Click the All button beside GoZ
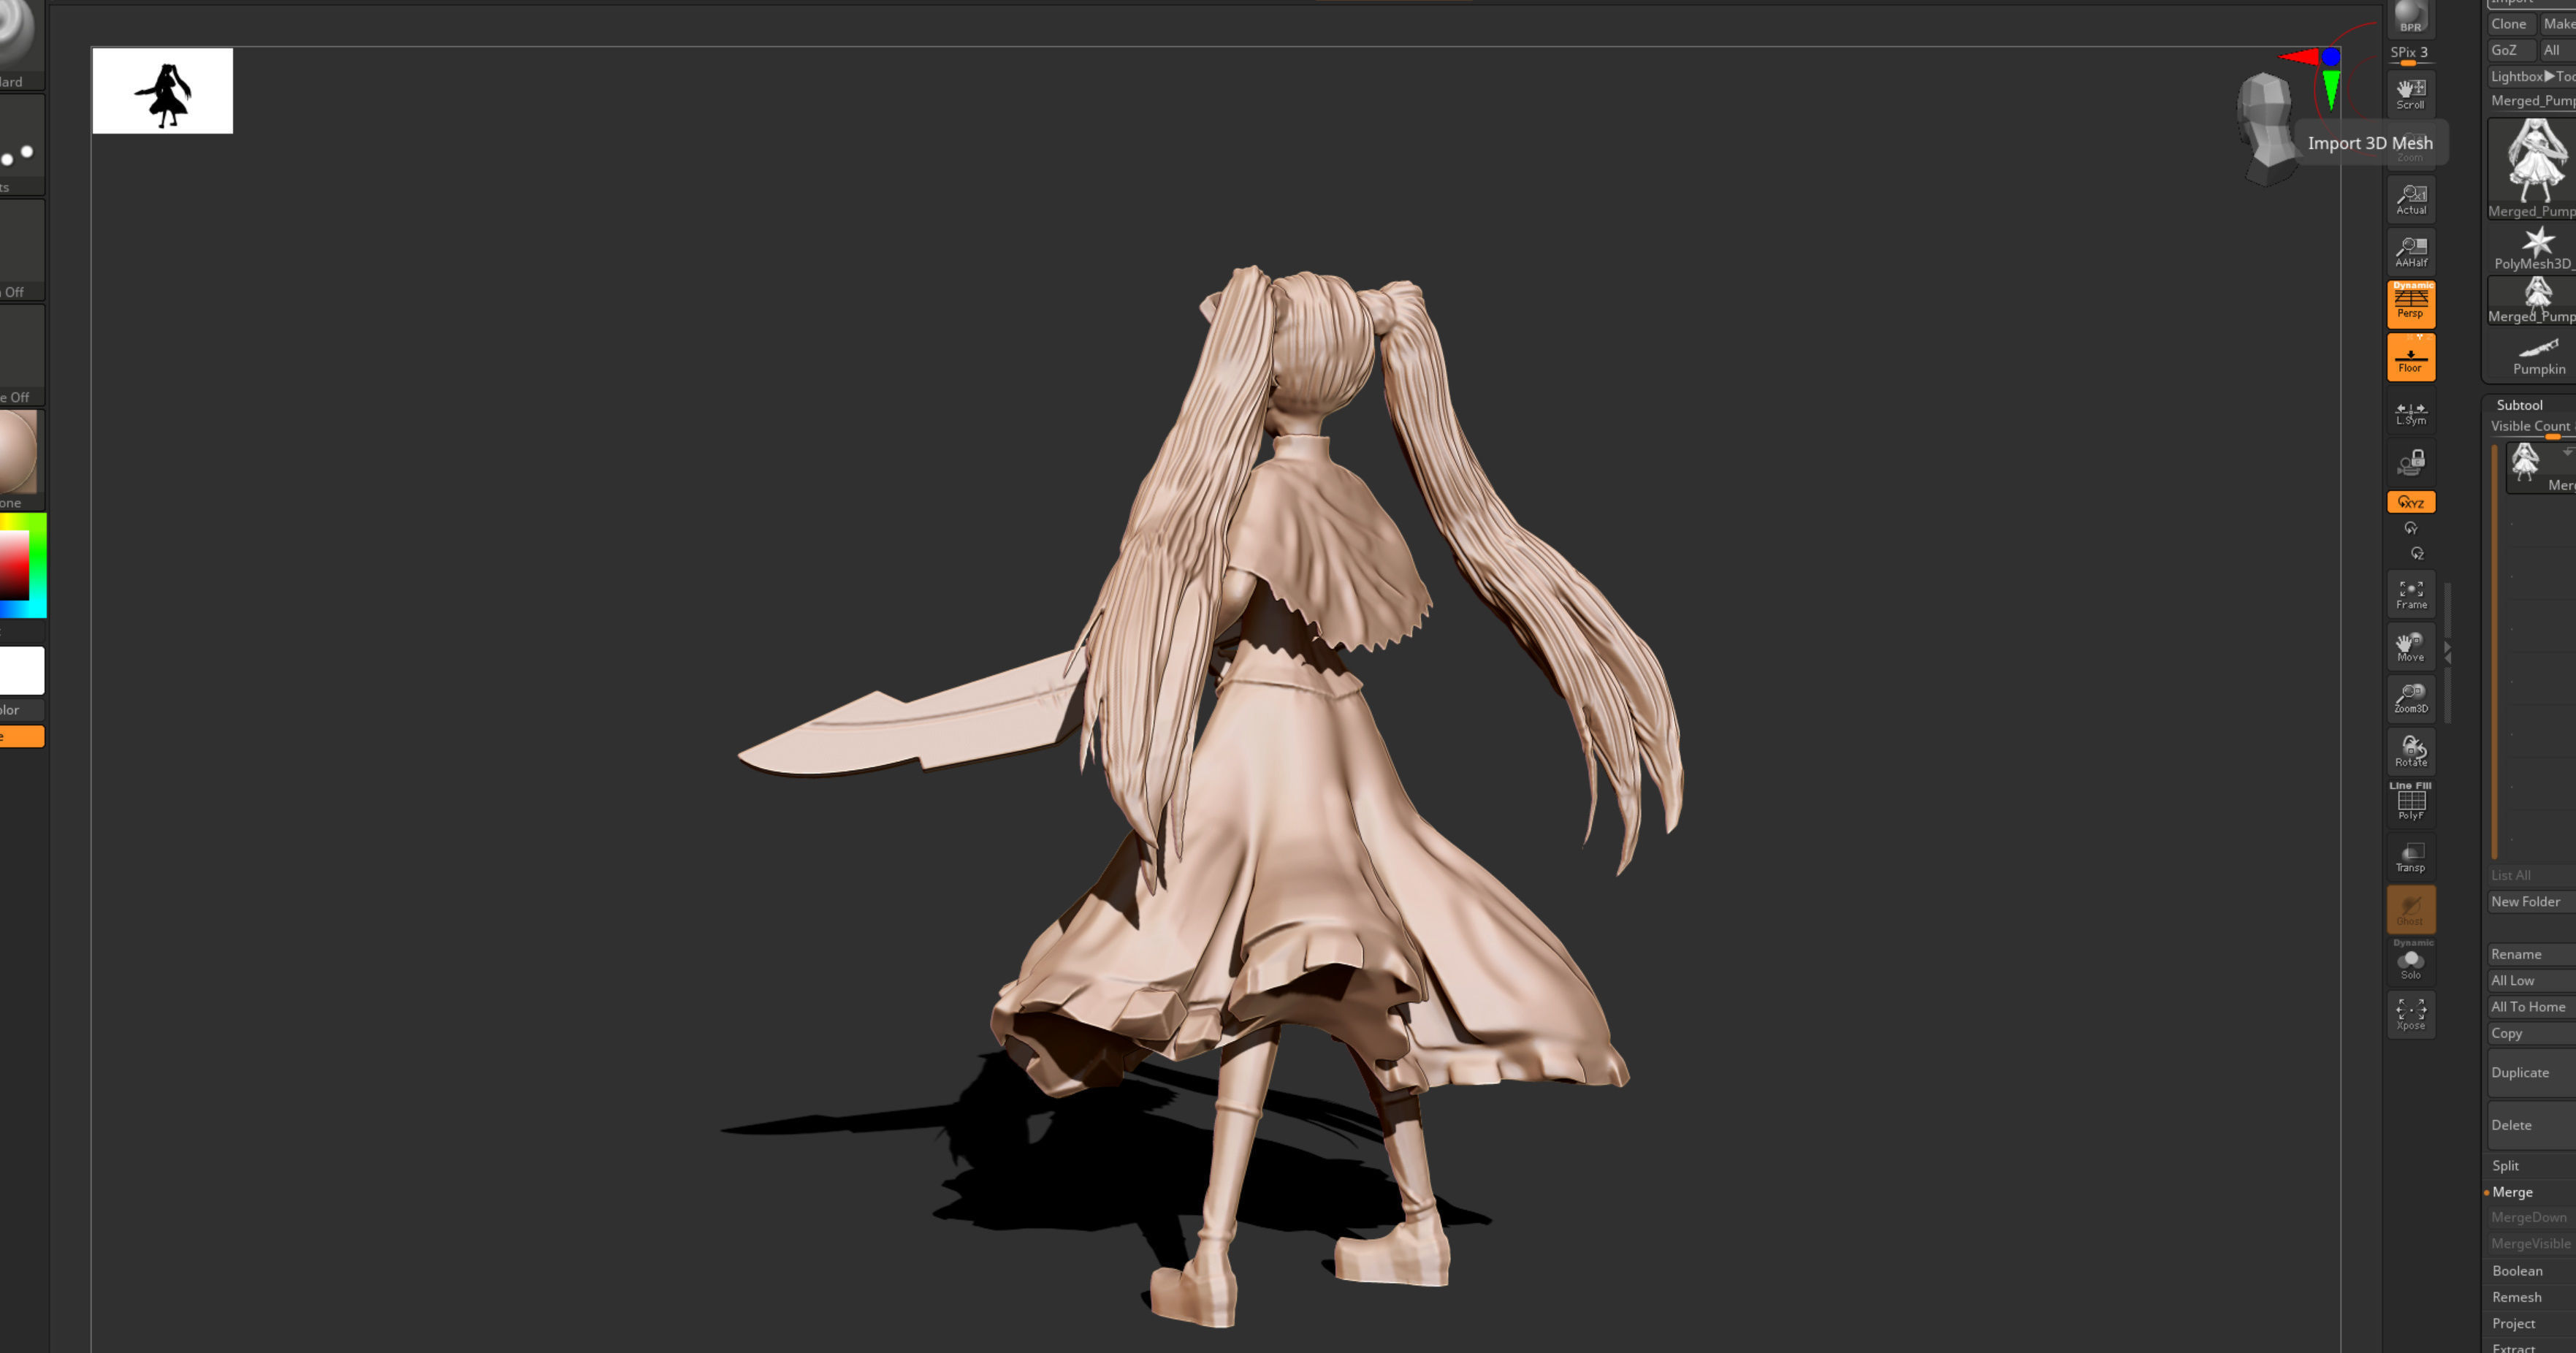2576x1353 pixels. click(2557, 50)
